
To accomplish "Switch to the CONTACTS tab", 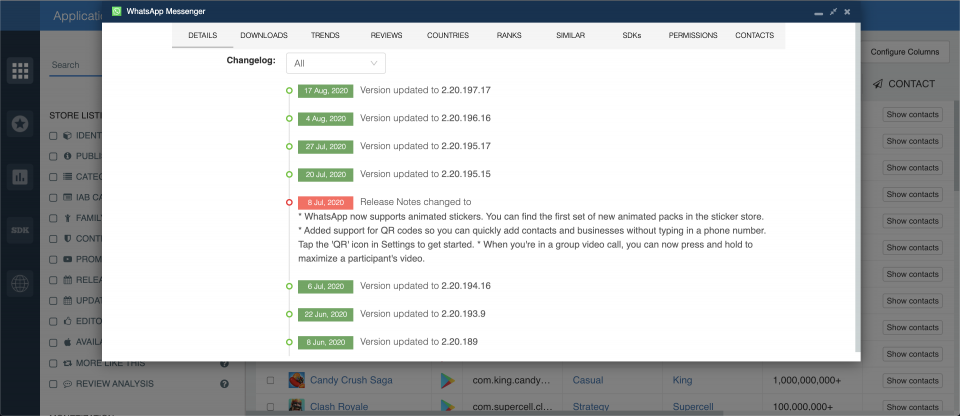I will [754, 36].
